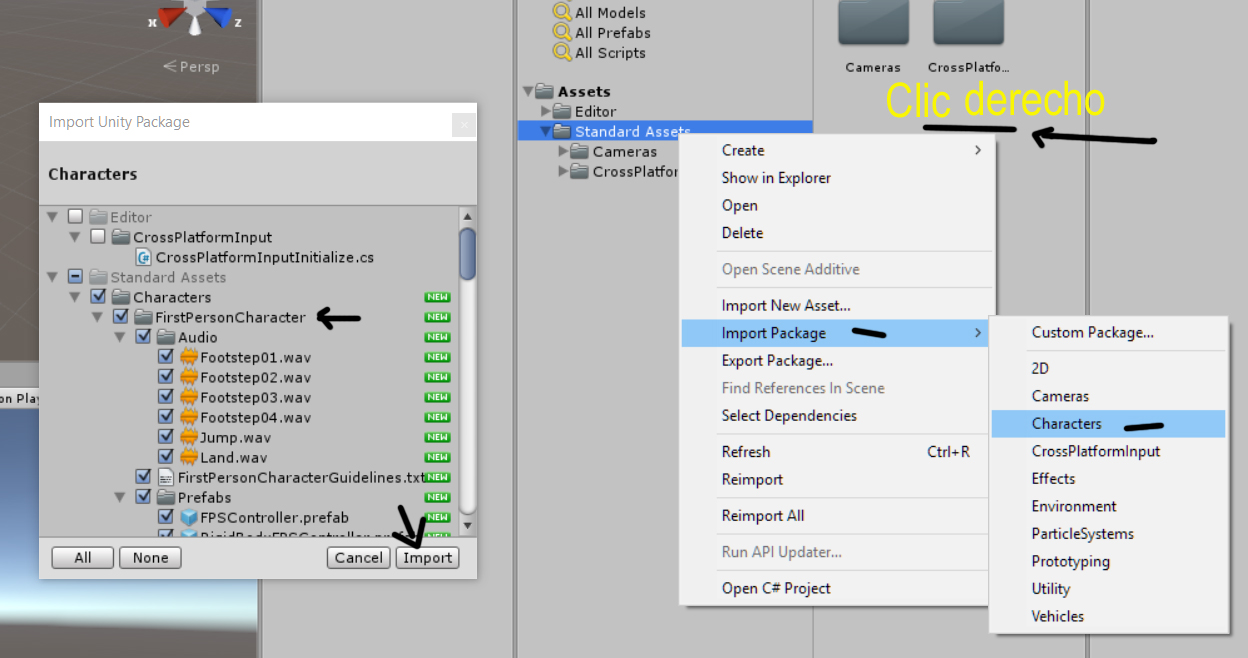Click the scene gizmo Z axis cone
The image size is (1248, 658).
tap(219, 17)
